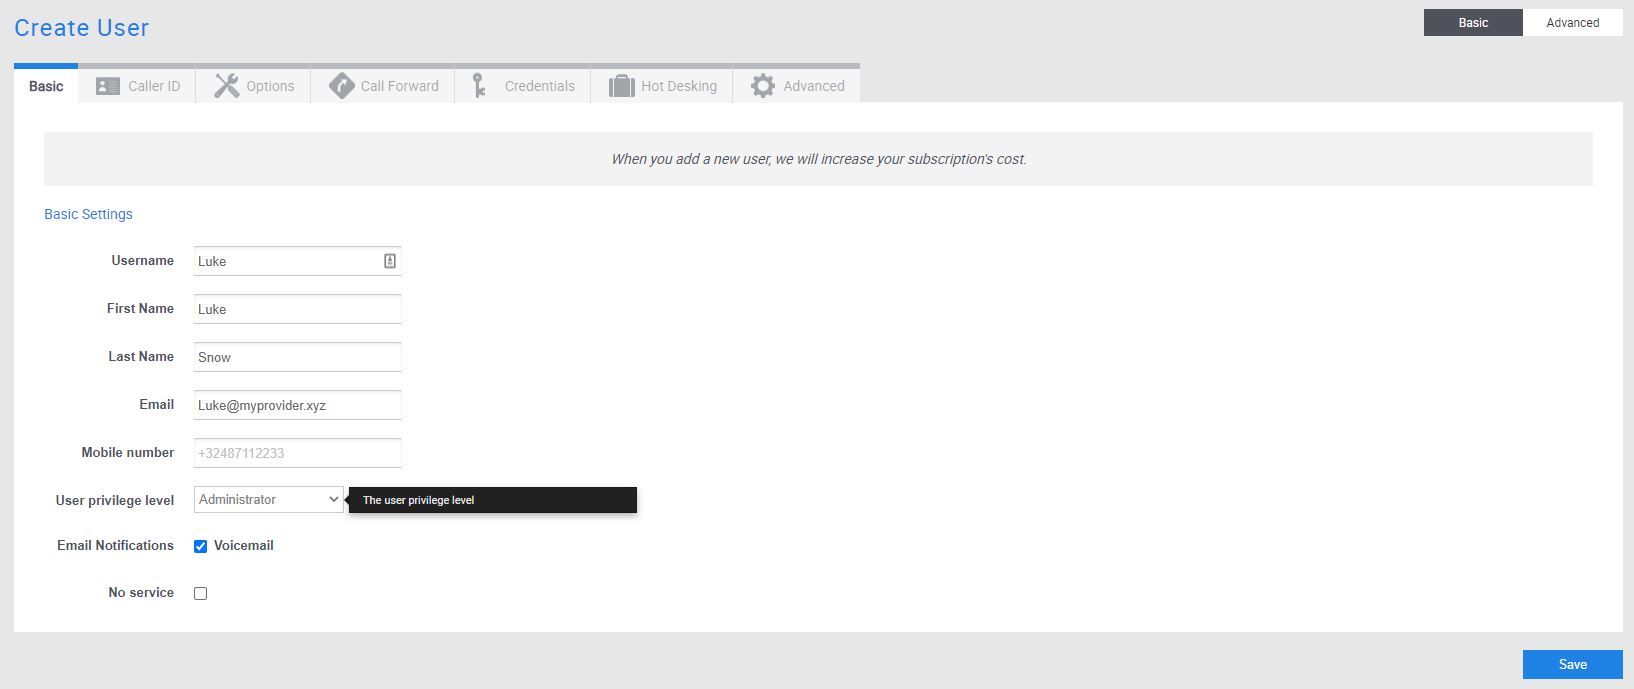1634x689 pixels.
Task: Enable the No service checkbox
Action: click(201, 593)
